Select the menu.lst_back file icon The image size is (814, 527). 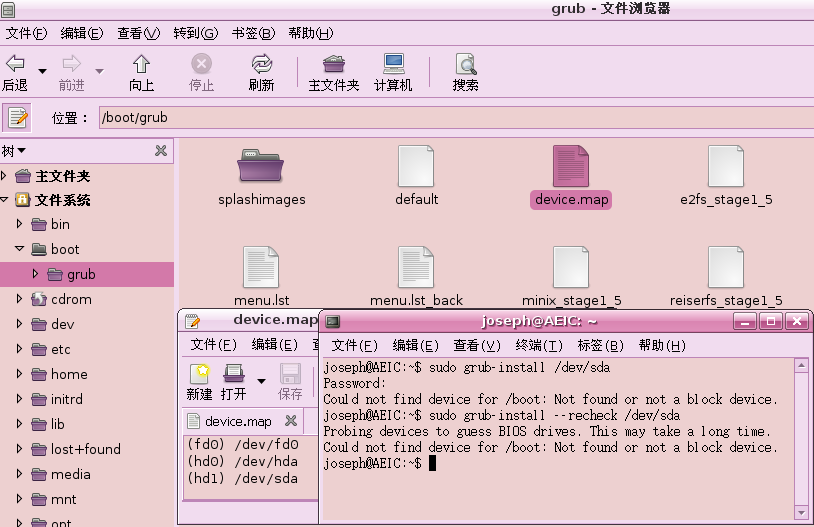click(416, 267)
